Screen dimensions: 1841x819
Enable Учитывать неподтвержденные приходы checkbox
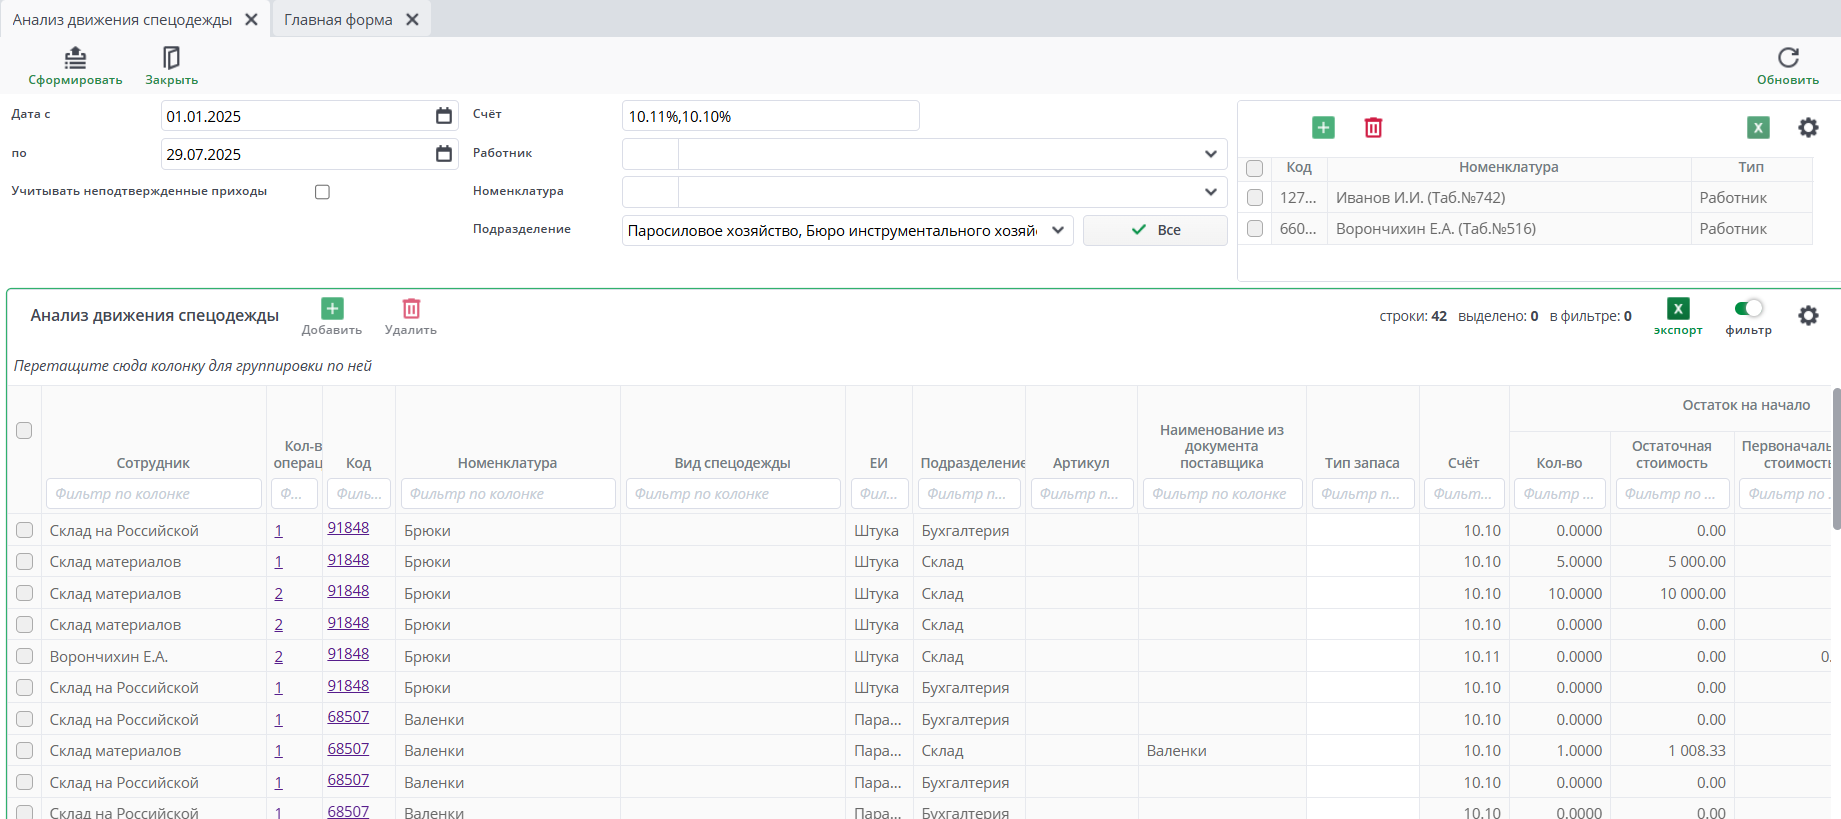(322, 192)
